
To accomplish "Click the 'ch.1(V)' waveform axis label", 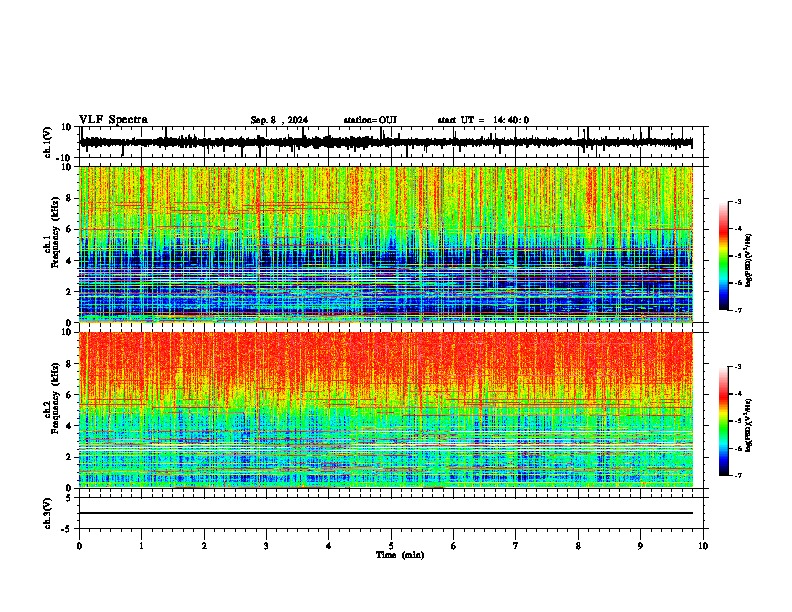I will 48,143.
